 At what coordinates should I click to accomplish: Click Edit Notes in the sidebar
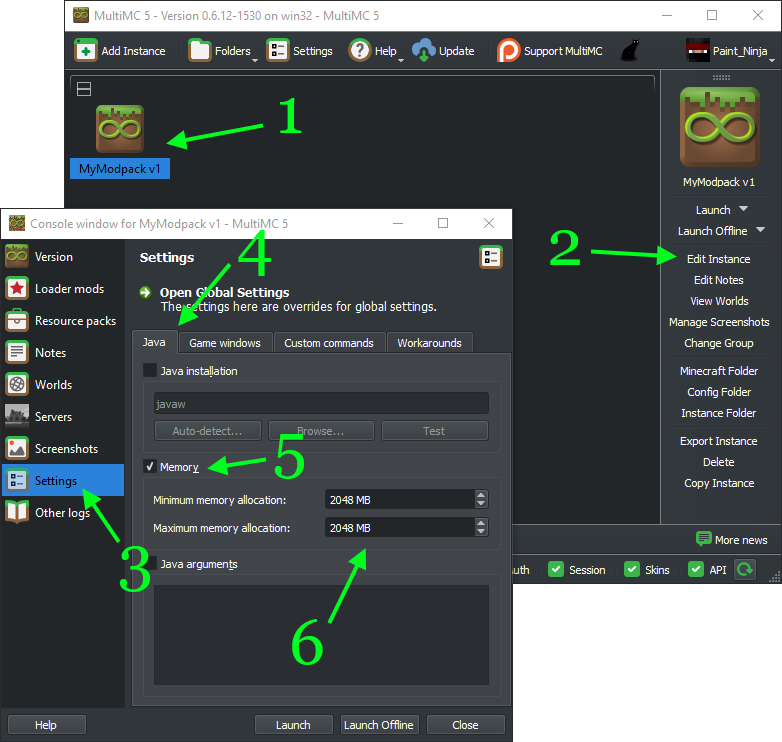click(719, 280)
